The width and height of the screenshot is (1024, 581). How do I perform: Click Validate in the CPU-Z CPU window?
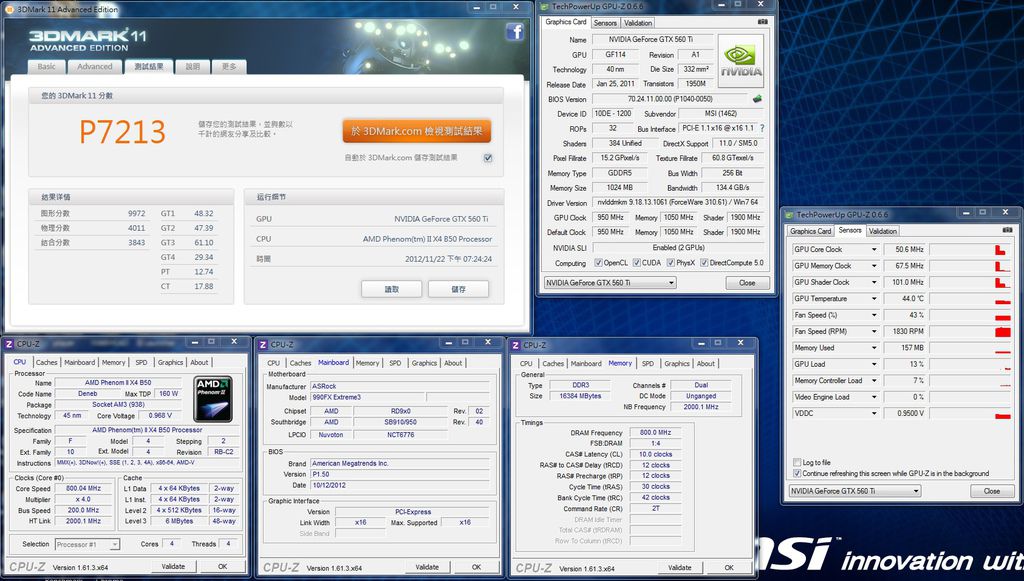click(x=173, y=567)
